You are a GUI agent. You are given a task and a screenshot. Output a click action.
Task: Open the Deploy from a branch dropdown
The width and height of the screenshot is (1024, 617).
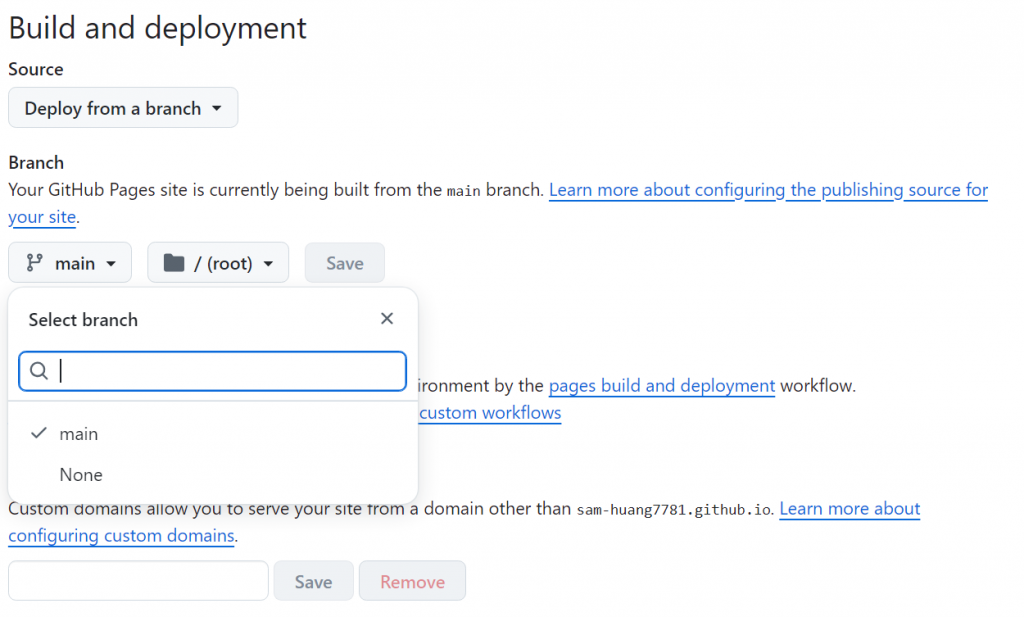123,108
